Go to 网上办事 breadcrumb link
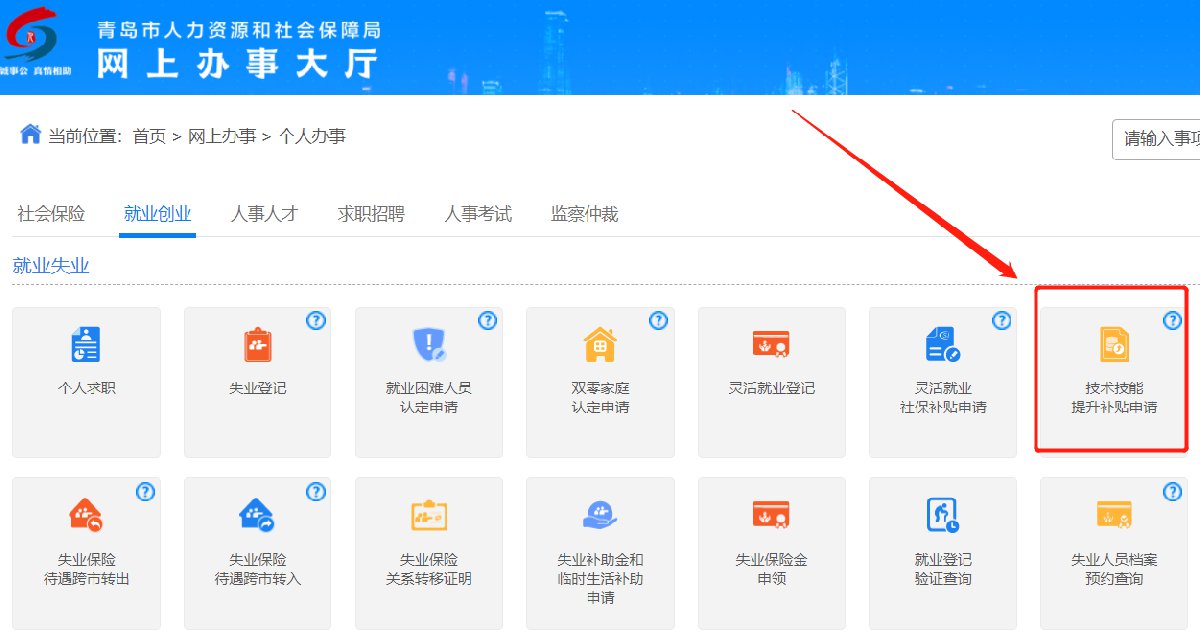The height and width of the screenshot is (636, 1200). 222,137
